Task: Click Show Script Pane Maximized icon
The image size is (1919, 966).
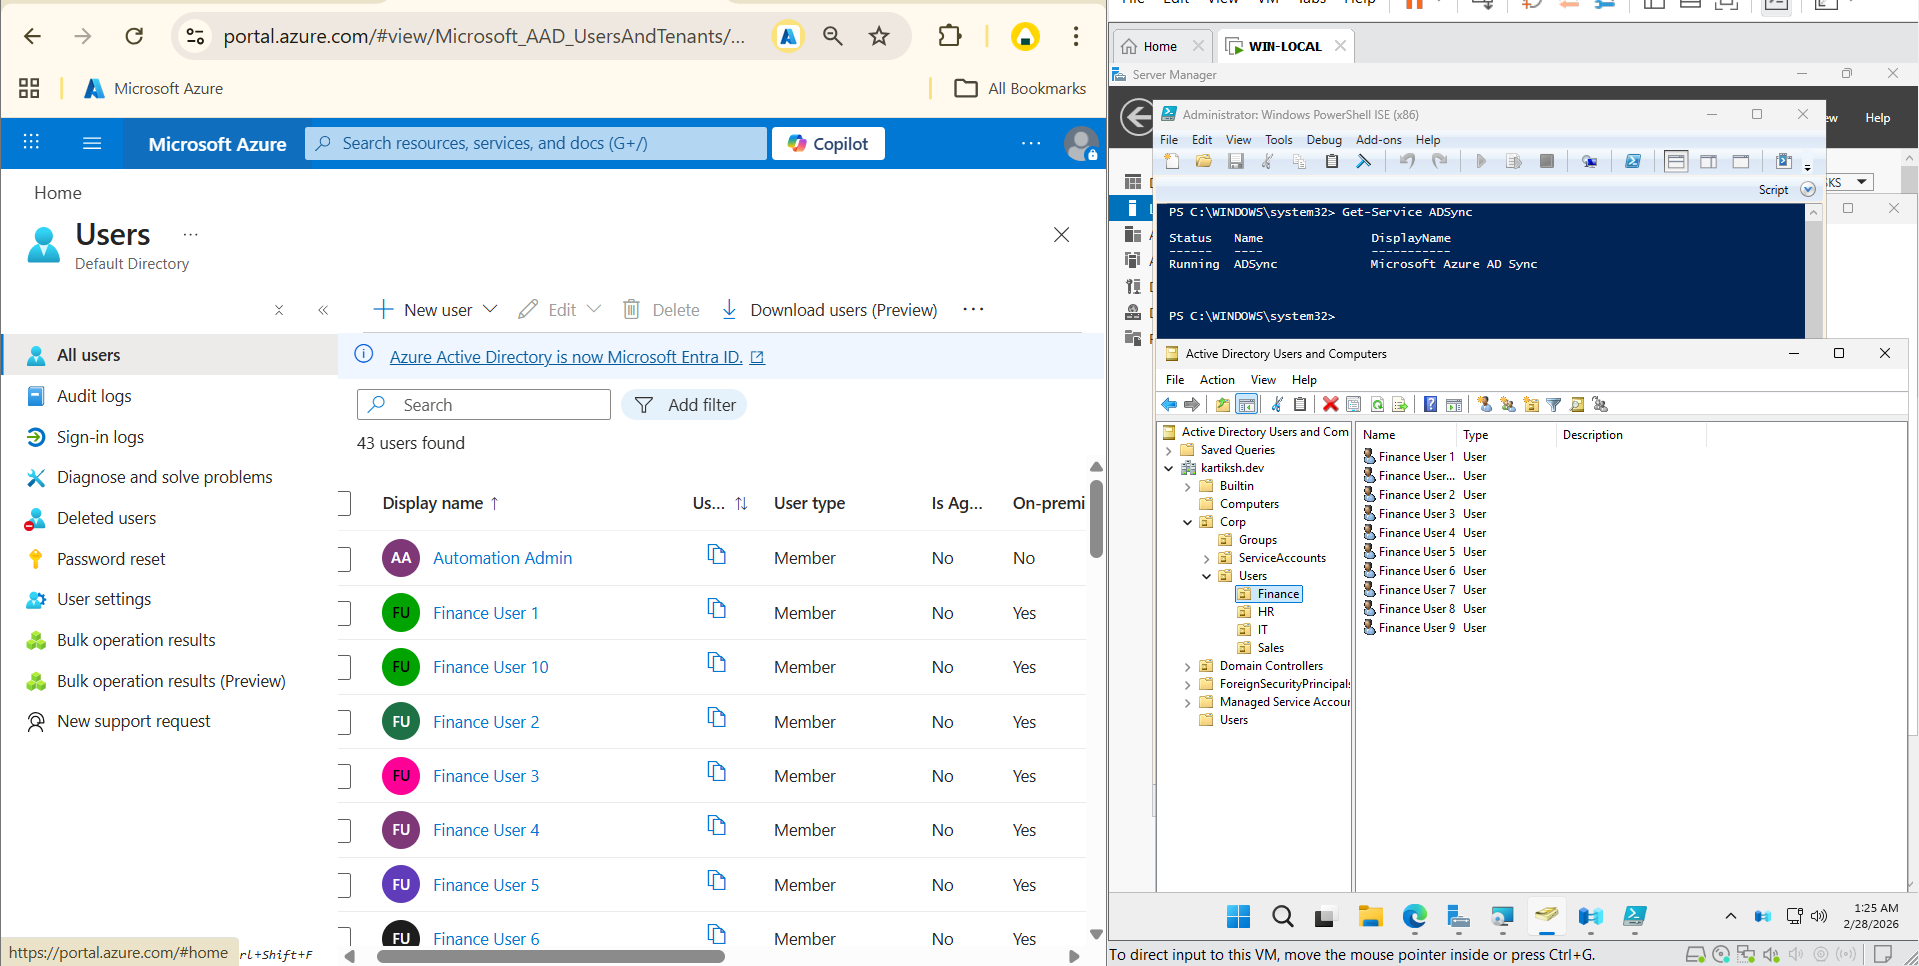Action: [x=1741, y=161]
